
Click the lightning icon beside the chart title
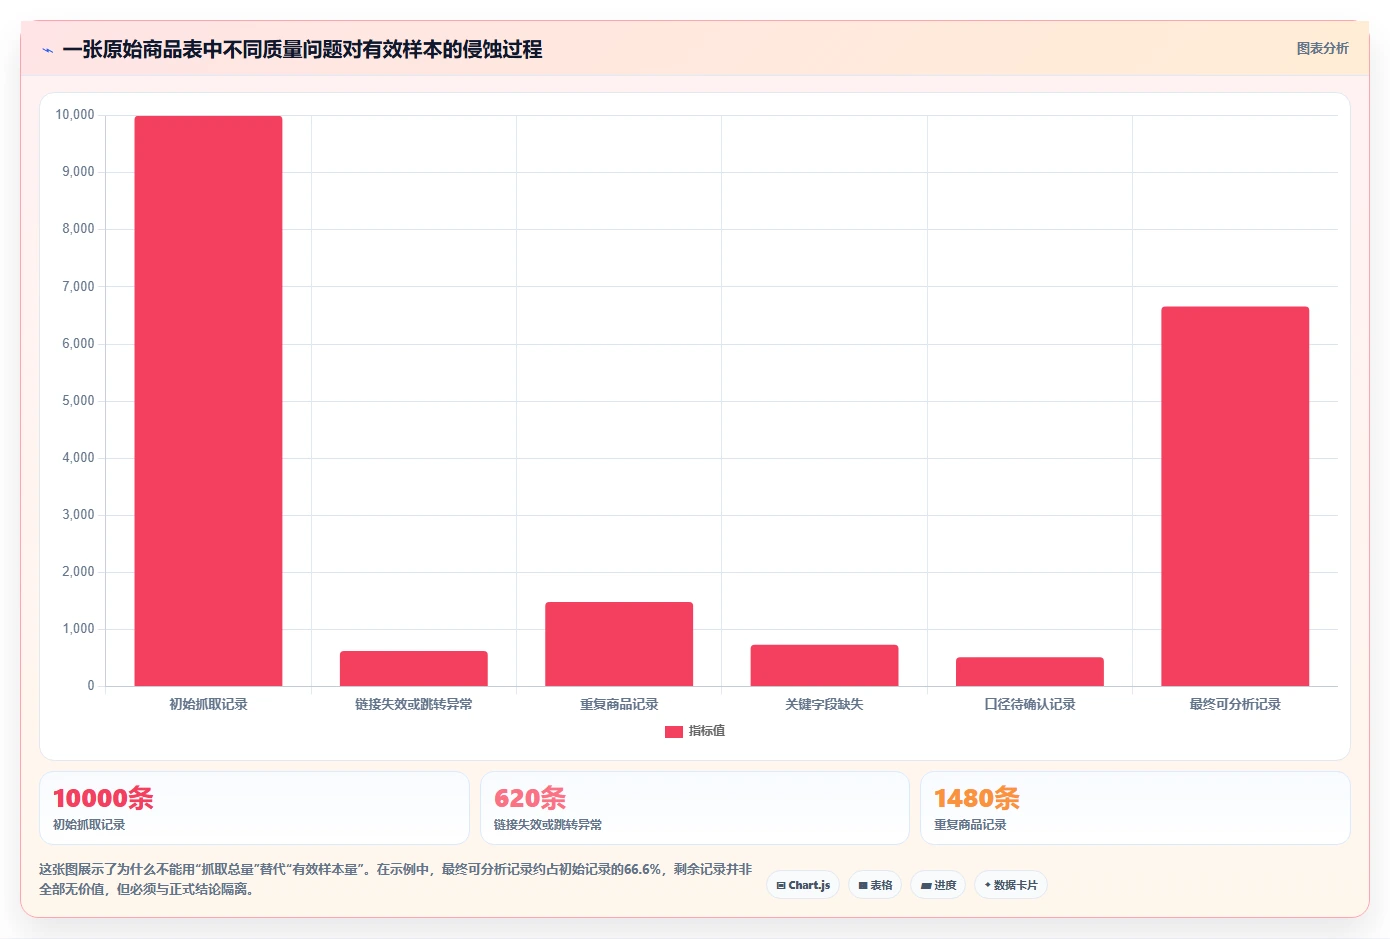coord(47,50)
